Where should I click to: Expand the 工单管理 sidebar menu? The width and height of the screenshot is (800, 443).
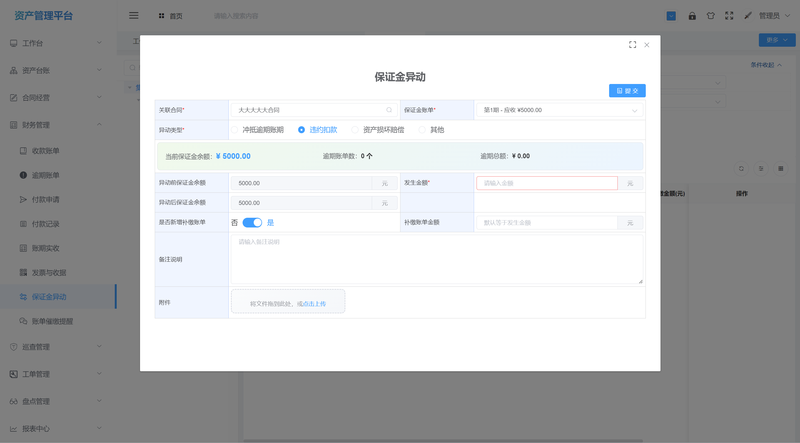coord(99,374)
